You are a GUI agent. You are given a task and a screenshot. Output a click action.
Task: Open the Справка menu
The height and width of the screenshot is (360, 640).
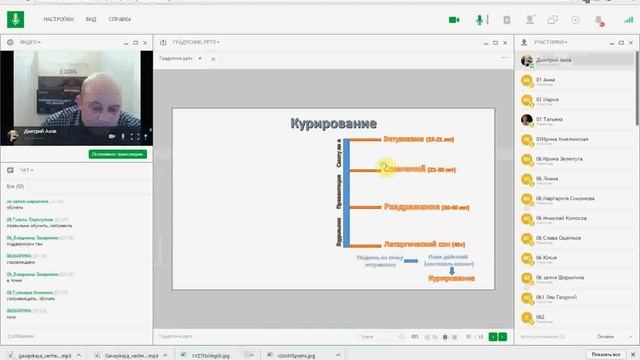pyautogui.click(x=120, y=19)
